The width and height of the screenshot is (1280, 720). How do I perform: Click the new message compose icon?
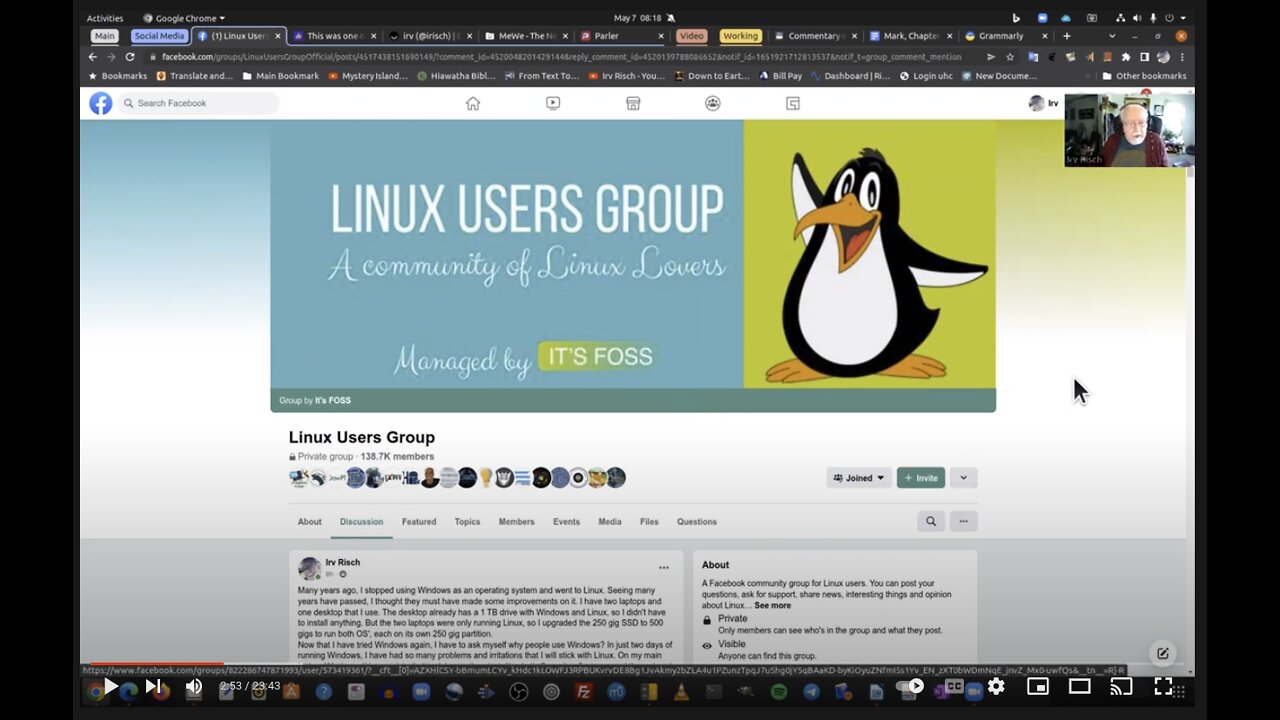pyautogui.click(x=1162, y=653)
